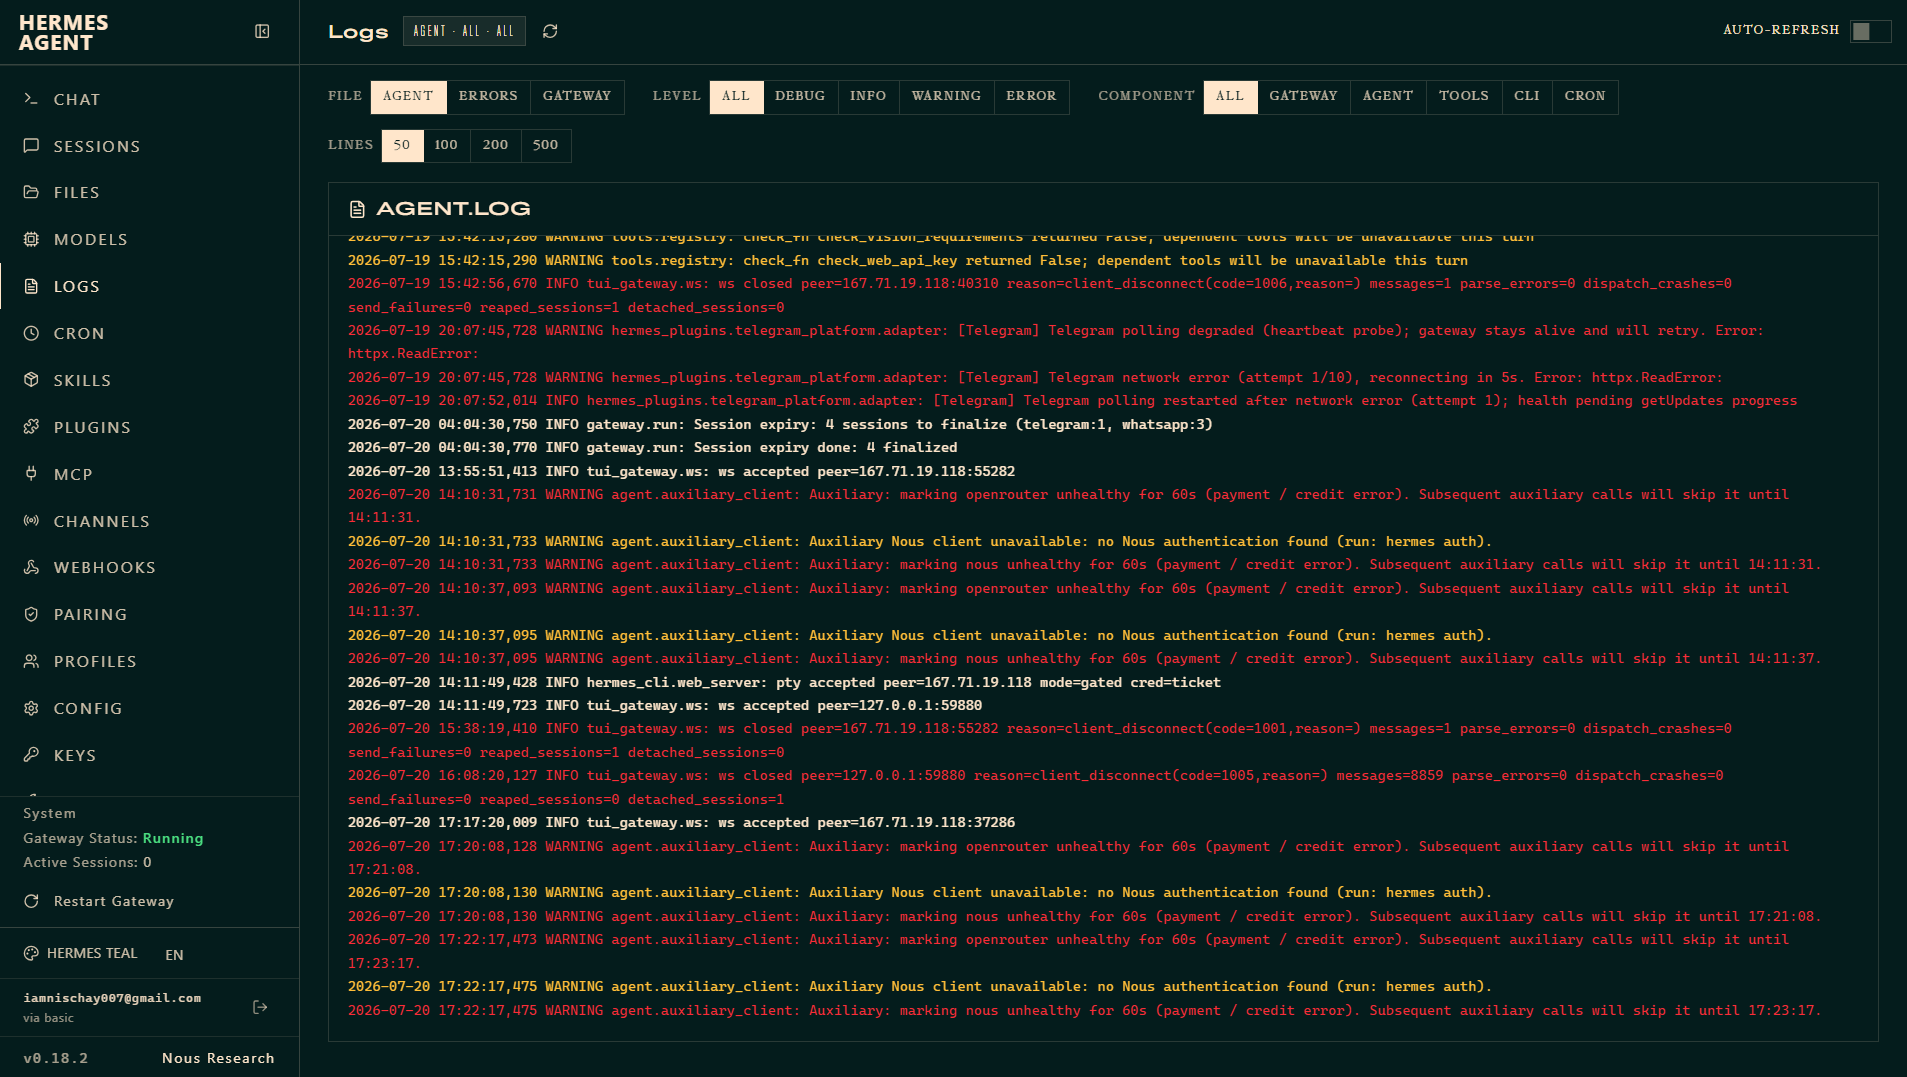Filter by CRON component
The image size is (1907, 1077).
pos(1585,97)
